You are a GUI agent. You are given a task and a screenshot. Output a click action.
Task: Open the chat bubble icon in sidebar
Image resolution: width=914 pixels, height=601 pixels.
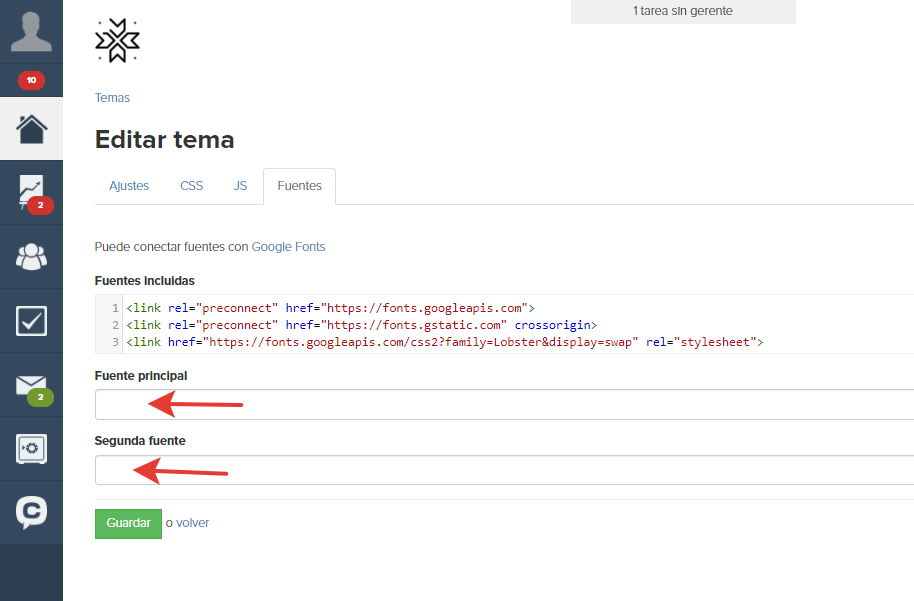point(31,512)
